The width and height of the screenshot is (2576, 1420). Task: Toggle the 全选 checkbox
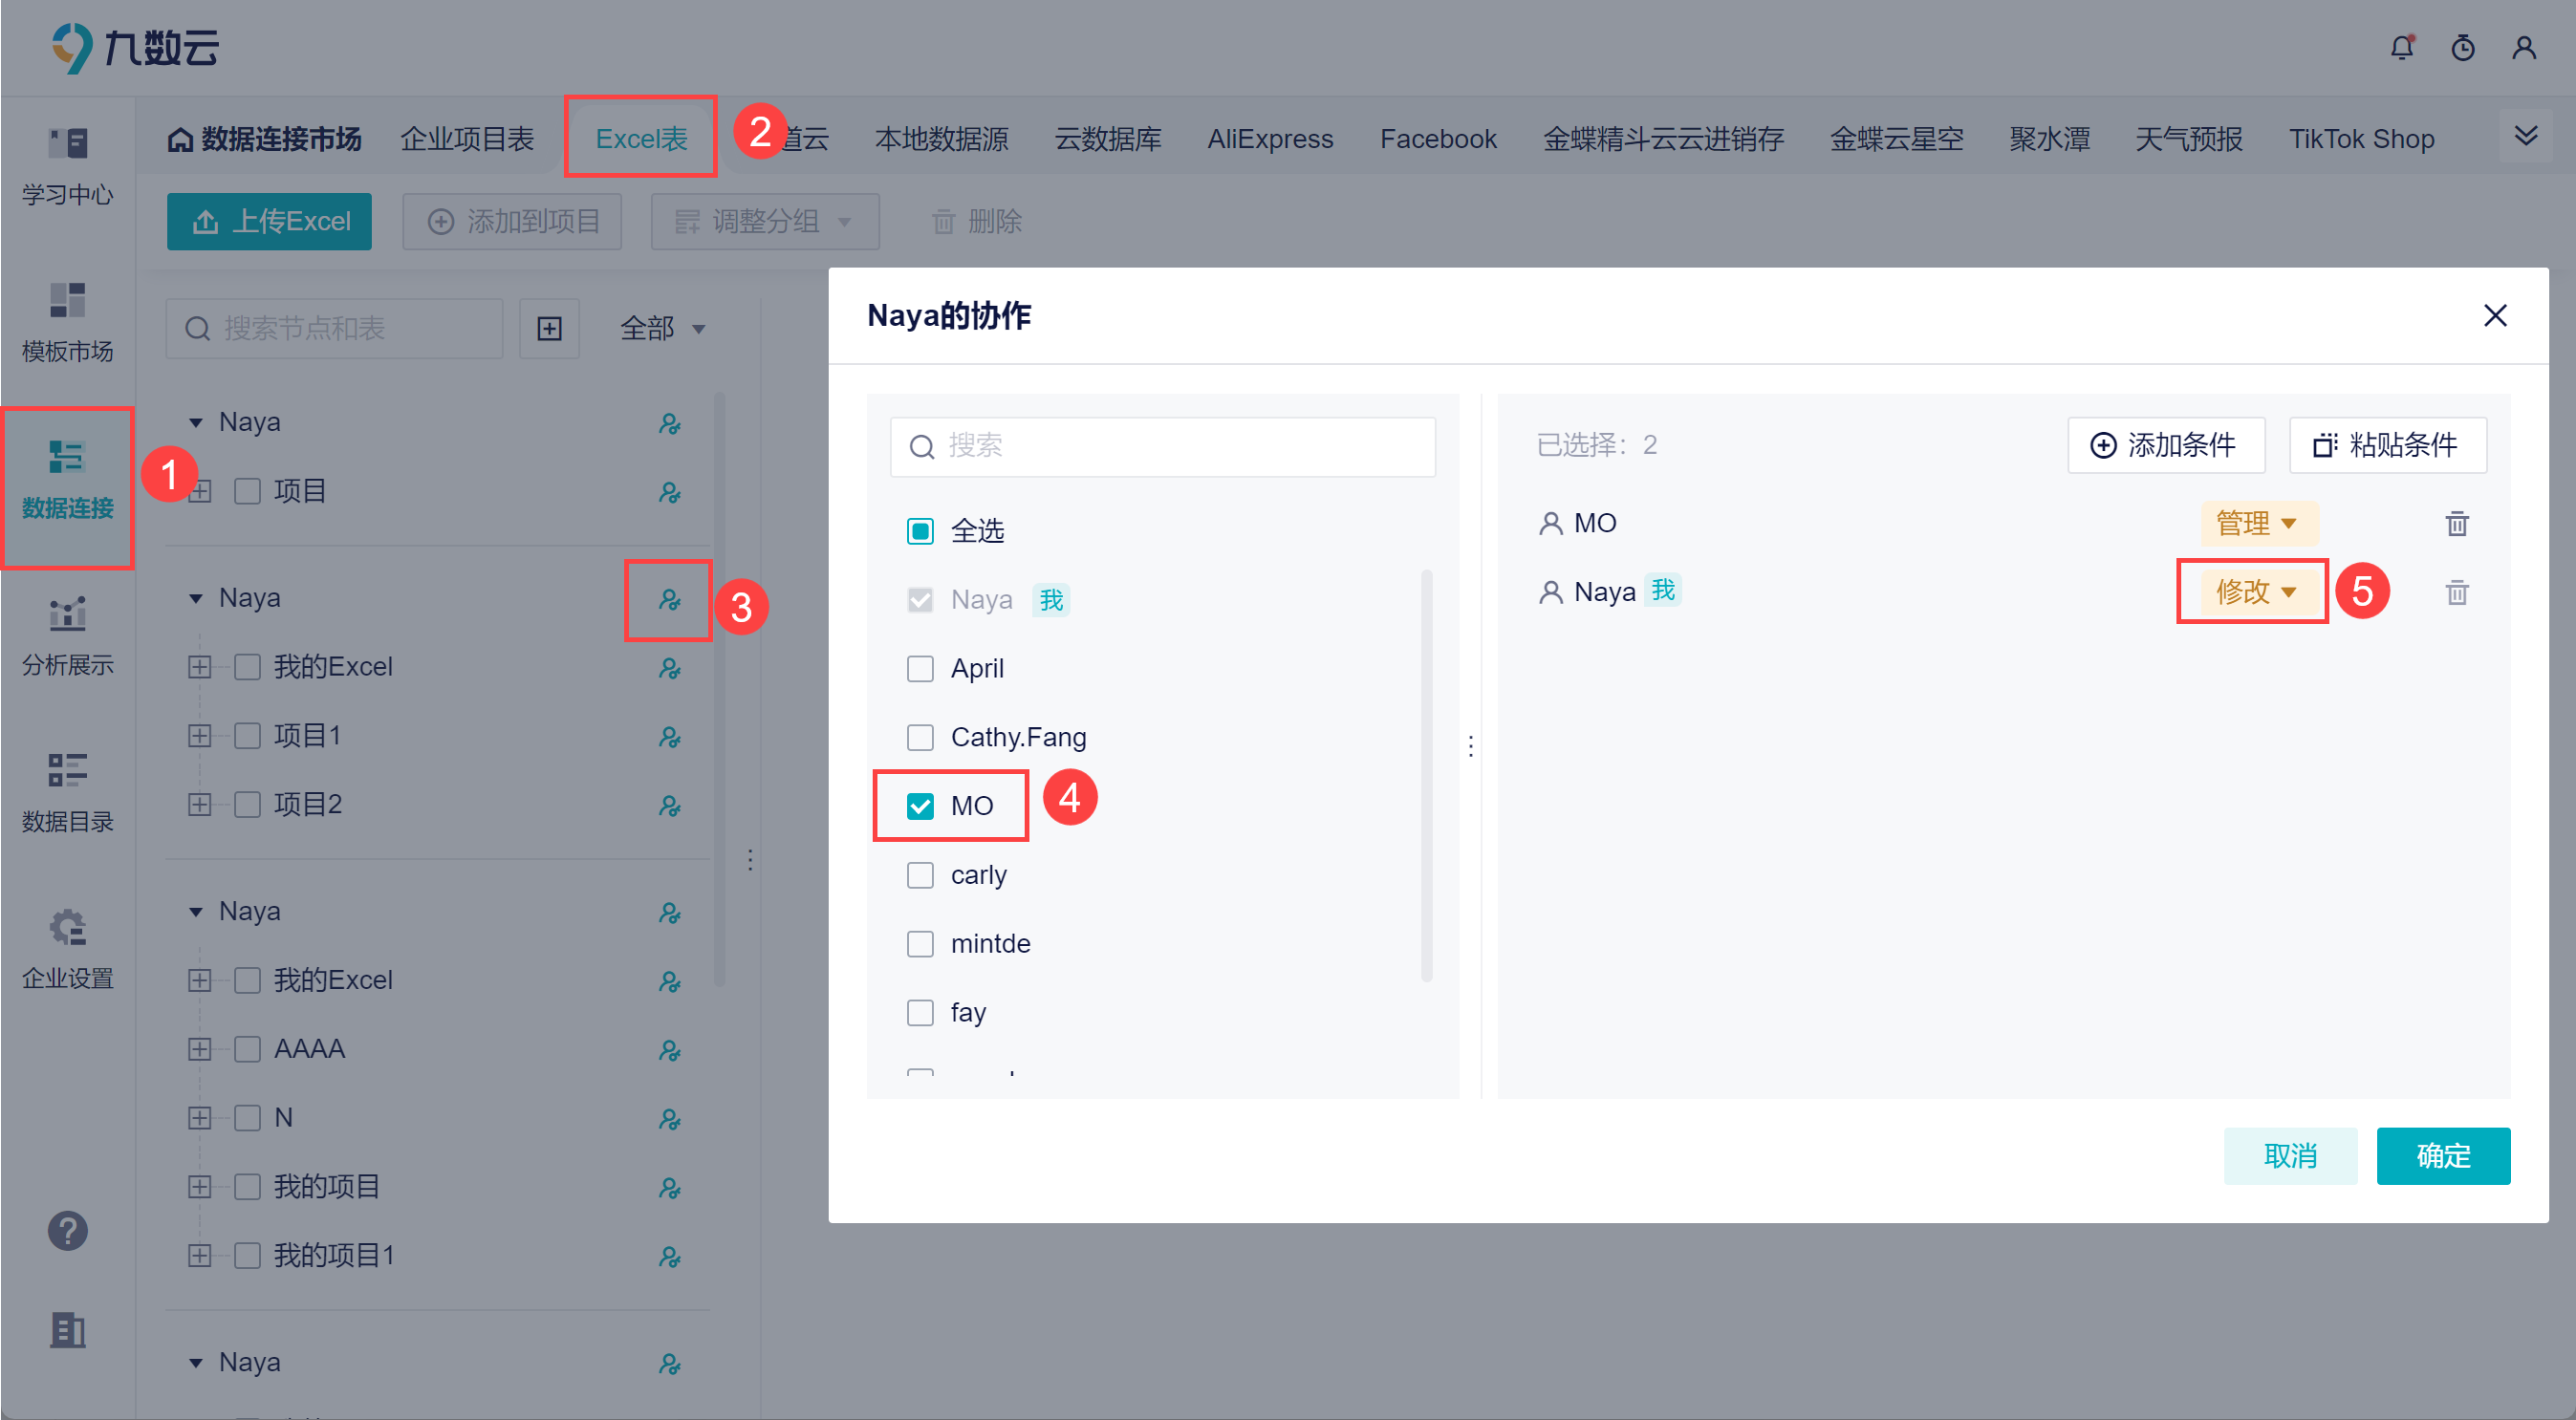click(920, 531)
